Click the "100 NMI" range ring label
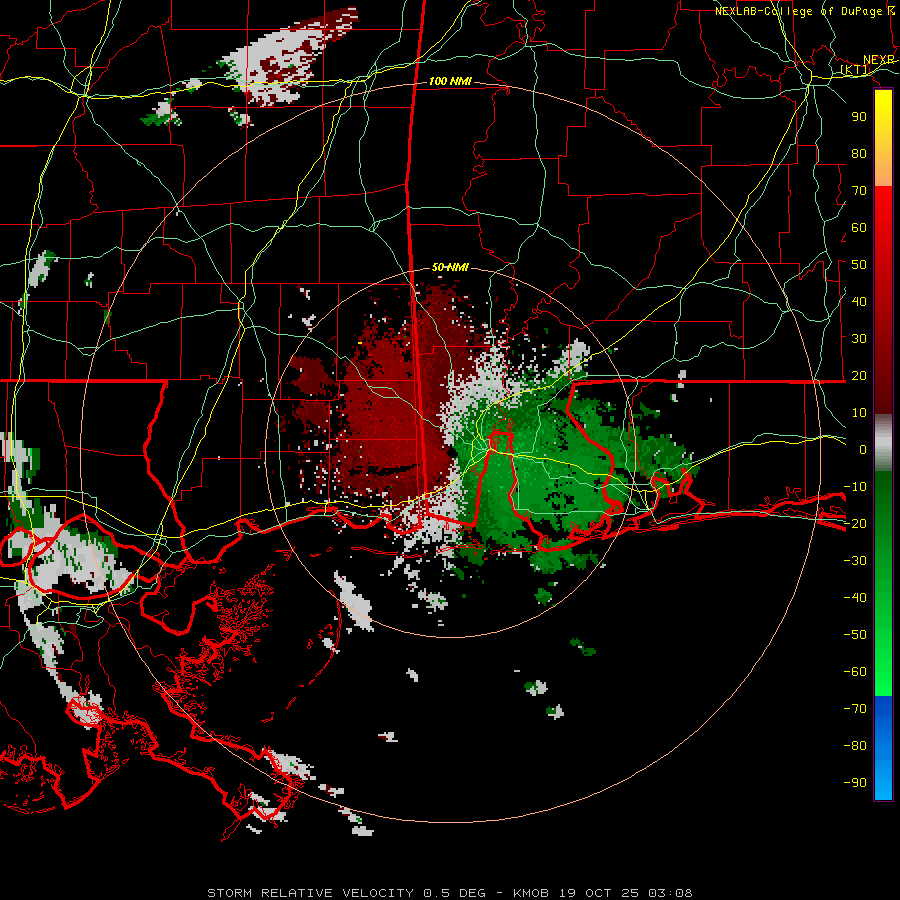Screen dimensions: 900x900 tap(450, 82)
